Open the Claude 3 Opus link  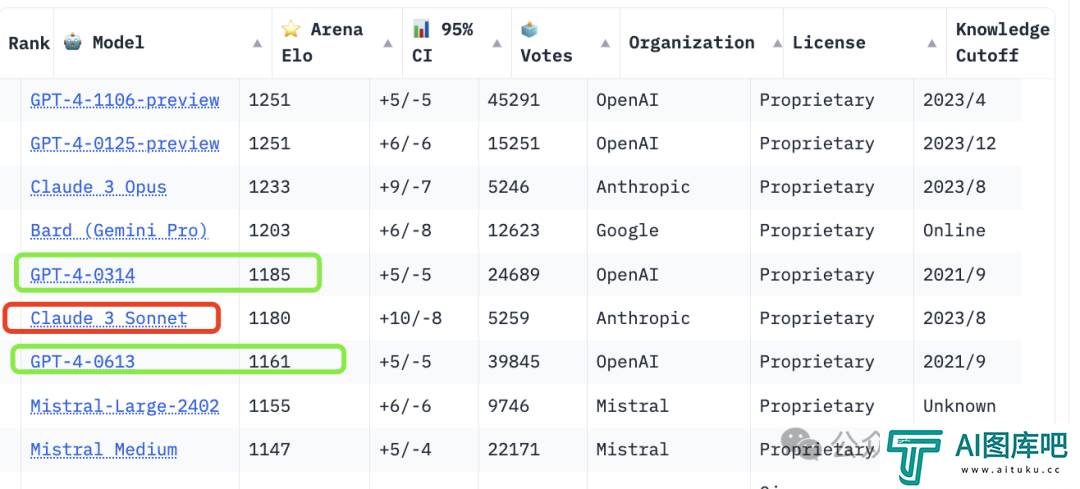pyautogui.click(x=98, y=187)
